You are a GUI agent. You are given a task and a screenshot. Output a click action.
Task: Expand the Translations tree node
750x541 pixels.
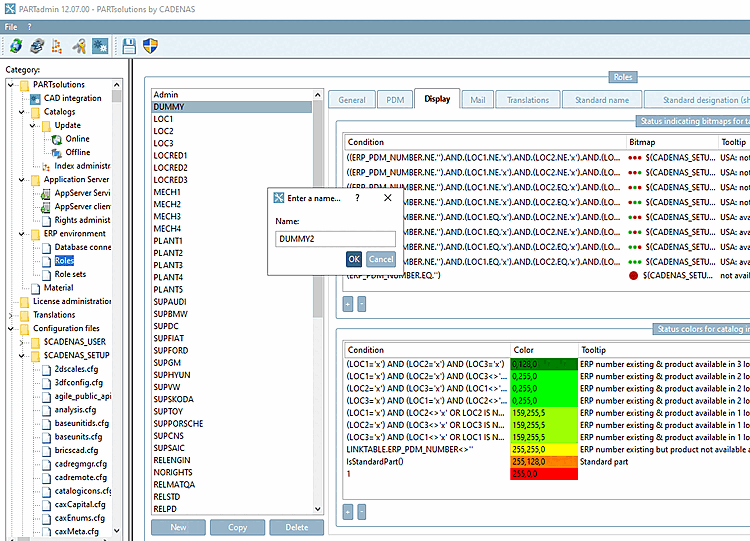tap(11, 315)
